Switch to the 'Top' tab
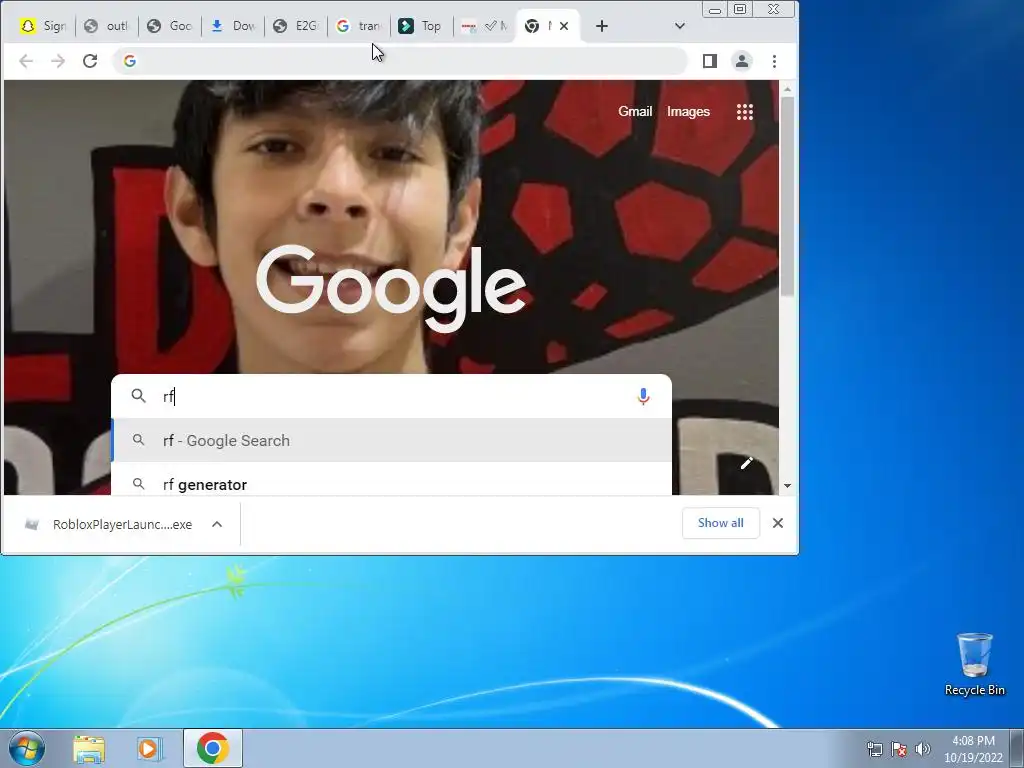1024x768 pixels. (x=421, y=26)
